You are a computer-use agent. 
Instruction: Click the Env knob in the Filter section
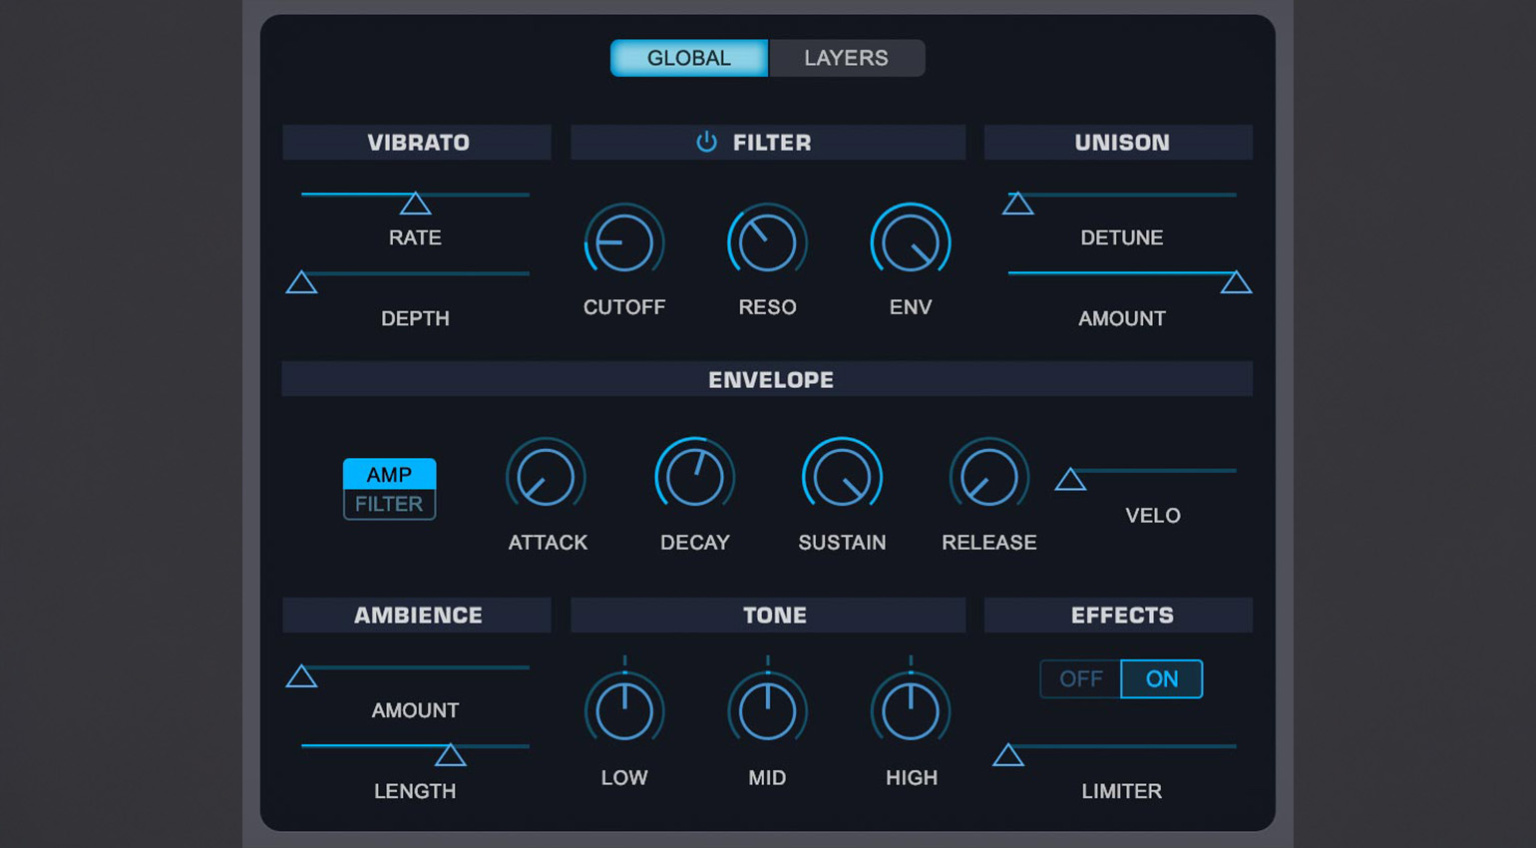pos(910,240)
